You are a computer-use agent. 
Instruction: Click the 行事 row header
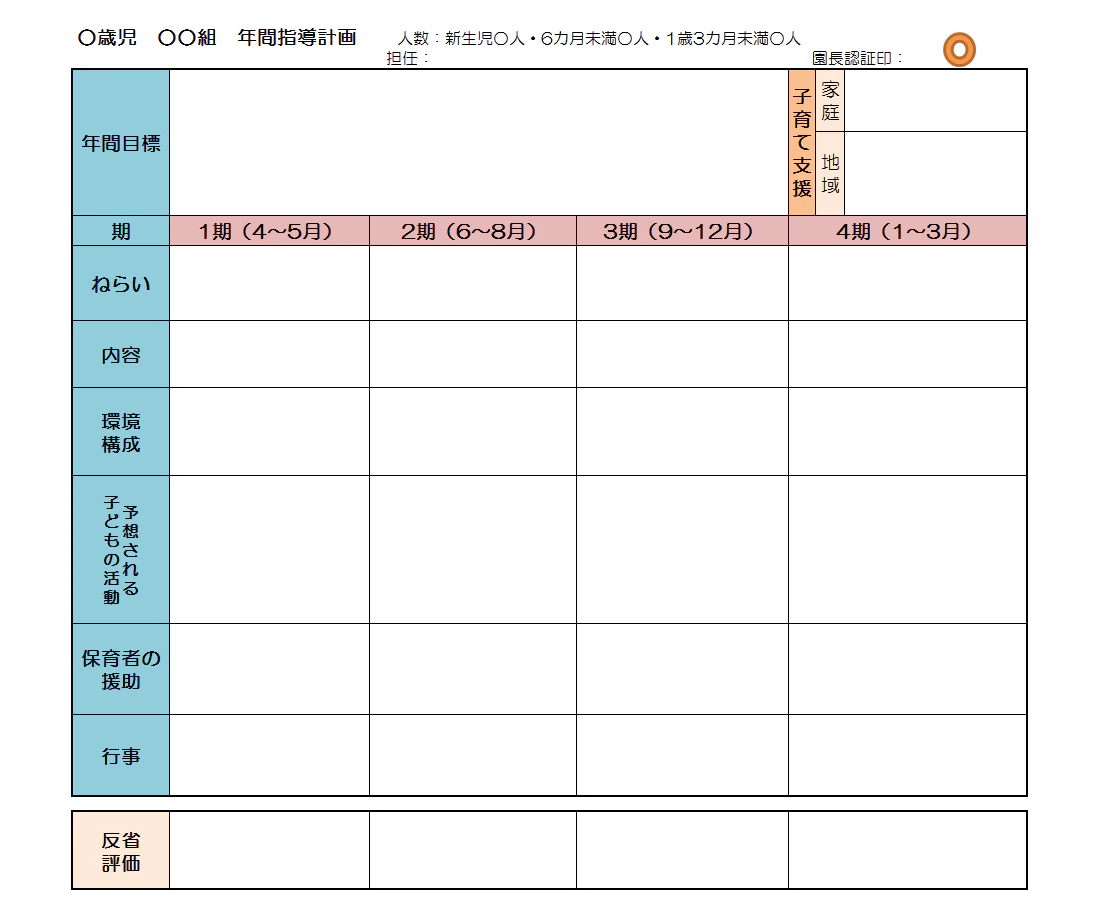tap(121, 755)
